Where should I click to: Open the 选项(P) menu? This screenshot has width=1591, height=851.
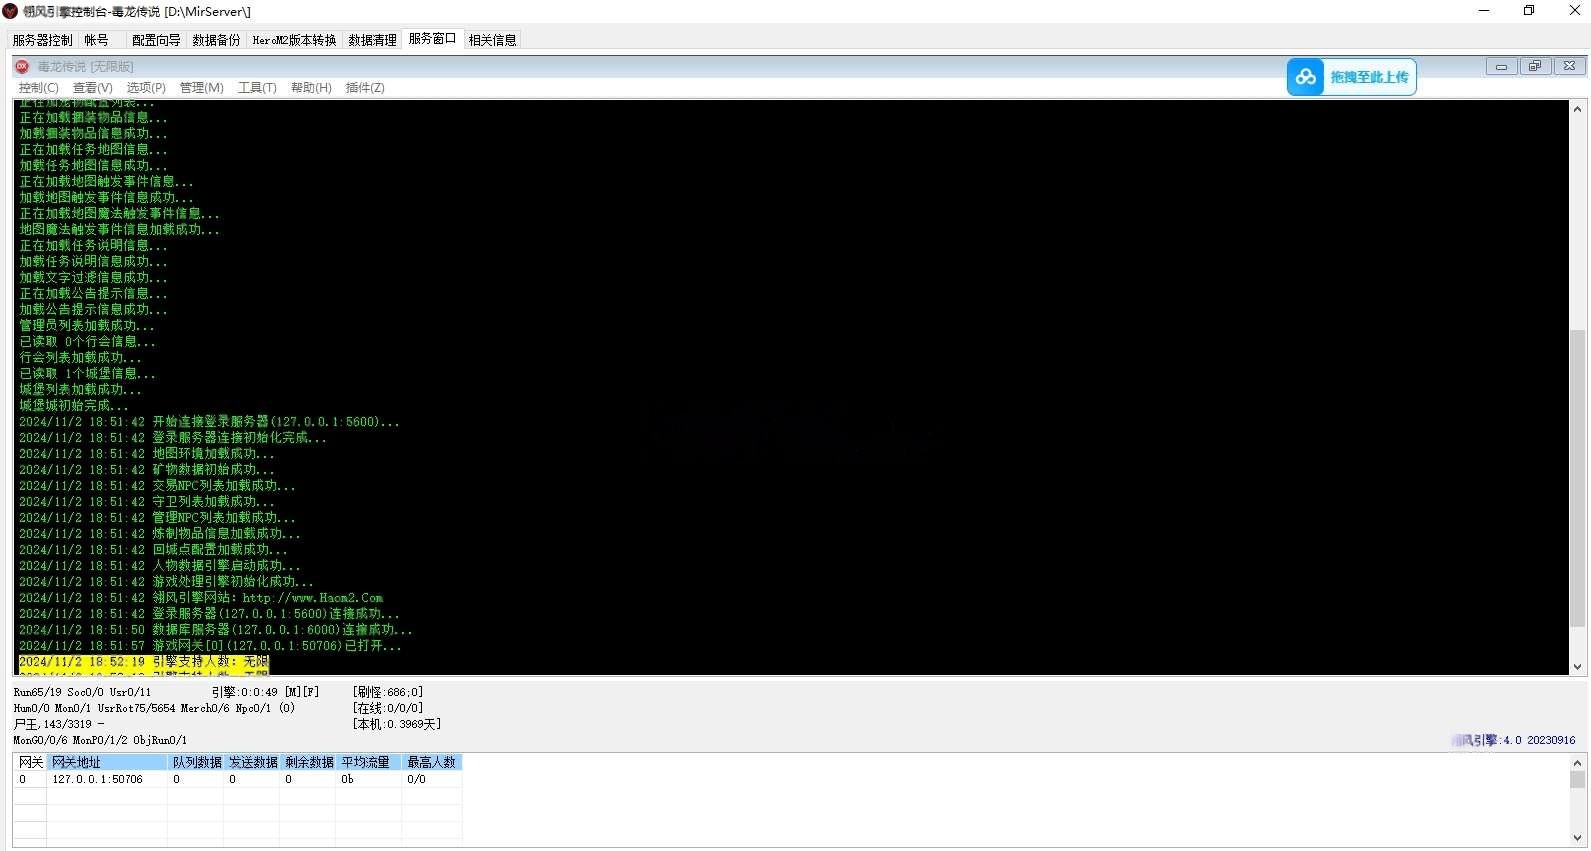[146, 88]
